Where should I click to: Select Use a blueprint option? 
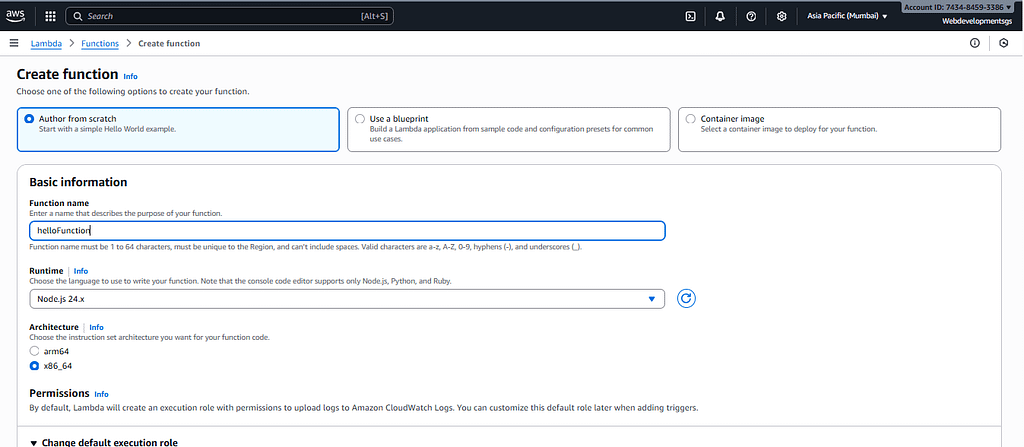point(360,119)
